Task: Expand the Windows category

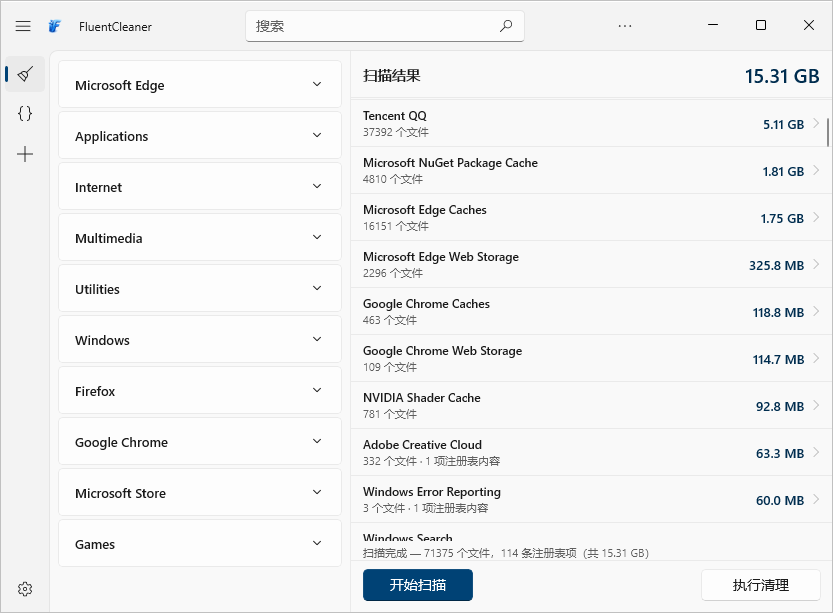Action: (x=200, y=339)
